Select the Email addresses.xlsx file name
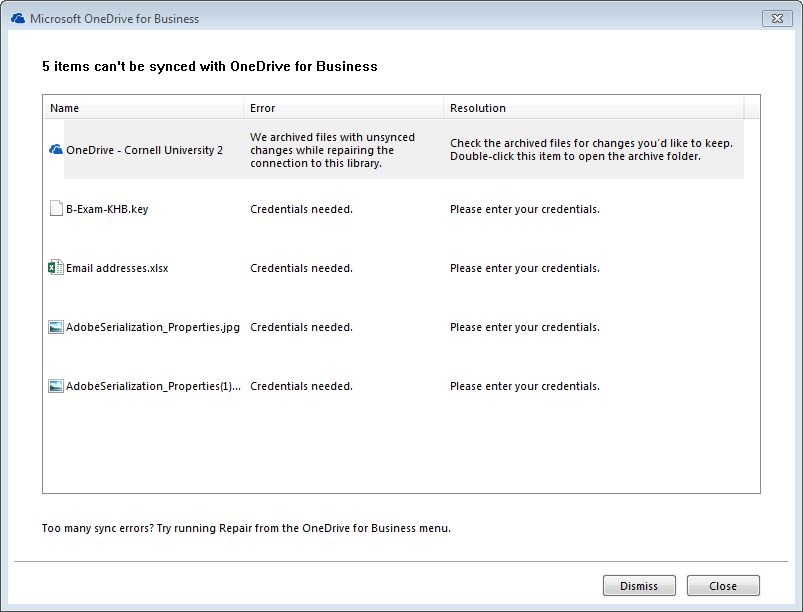Viewport: 803px width, 612px height. 117,268
